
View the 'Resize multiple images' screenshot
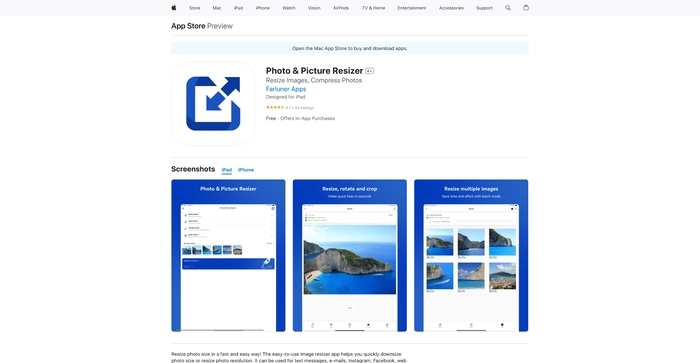click(471, 255)
